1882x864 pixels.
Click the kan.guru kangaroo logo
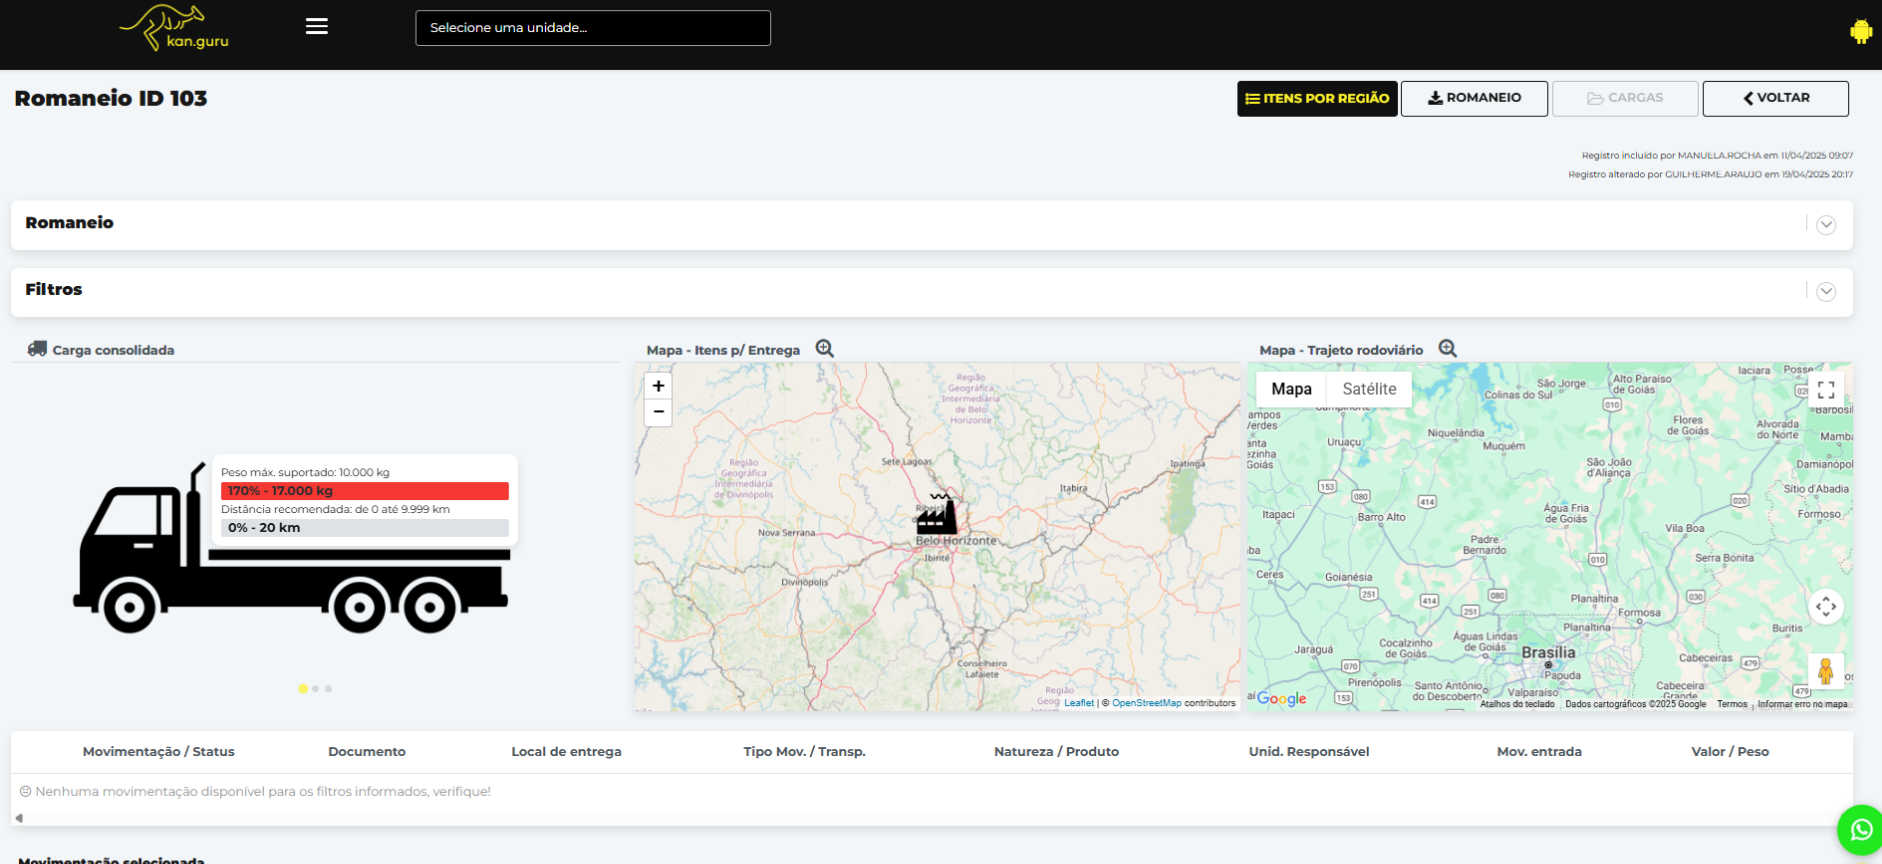point(175,28)
